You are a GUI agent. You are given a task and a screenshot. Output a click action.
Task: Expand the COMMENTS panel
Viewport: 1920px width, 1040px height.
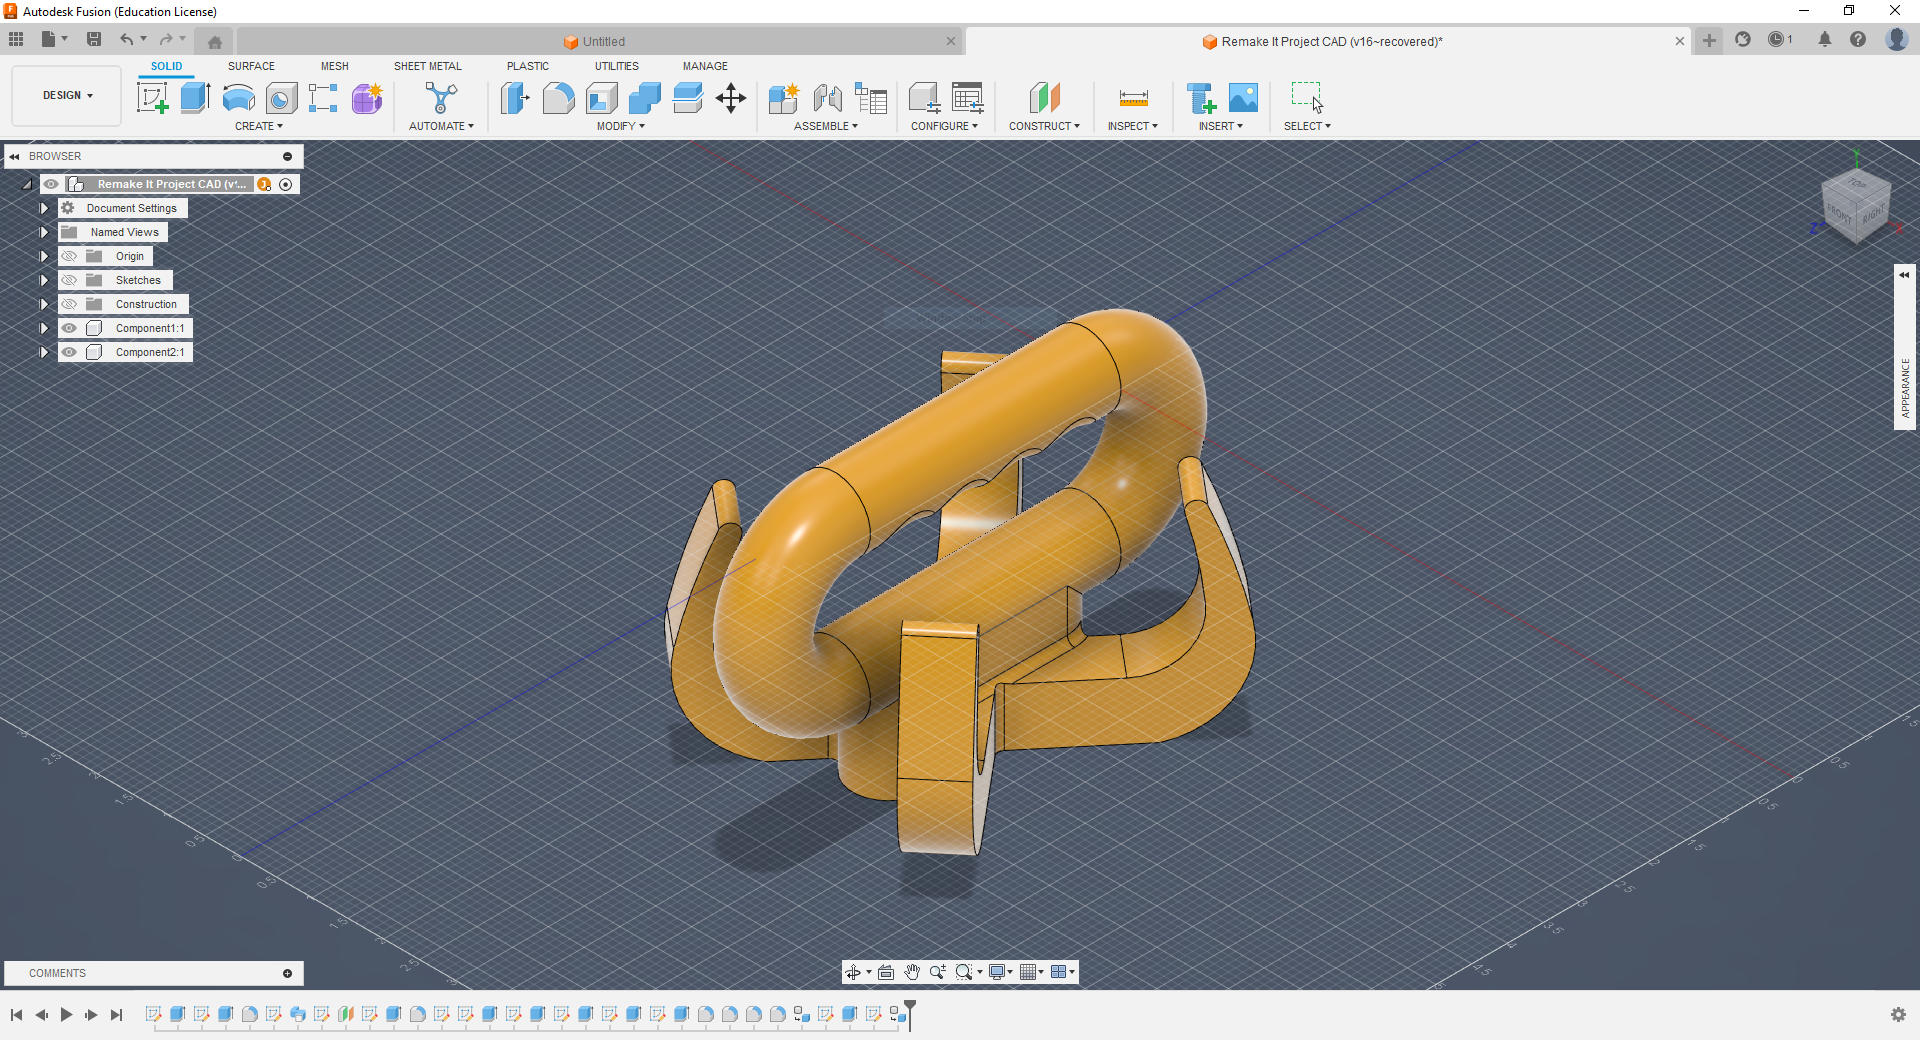click(287, 973)
